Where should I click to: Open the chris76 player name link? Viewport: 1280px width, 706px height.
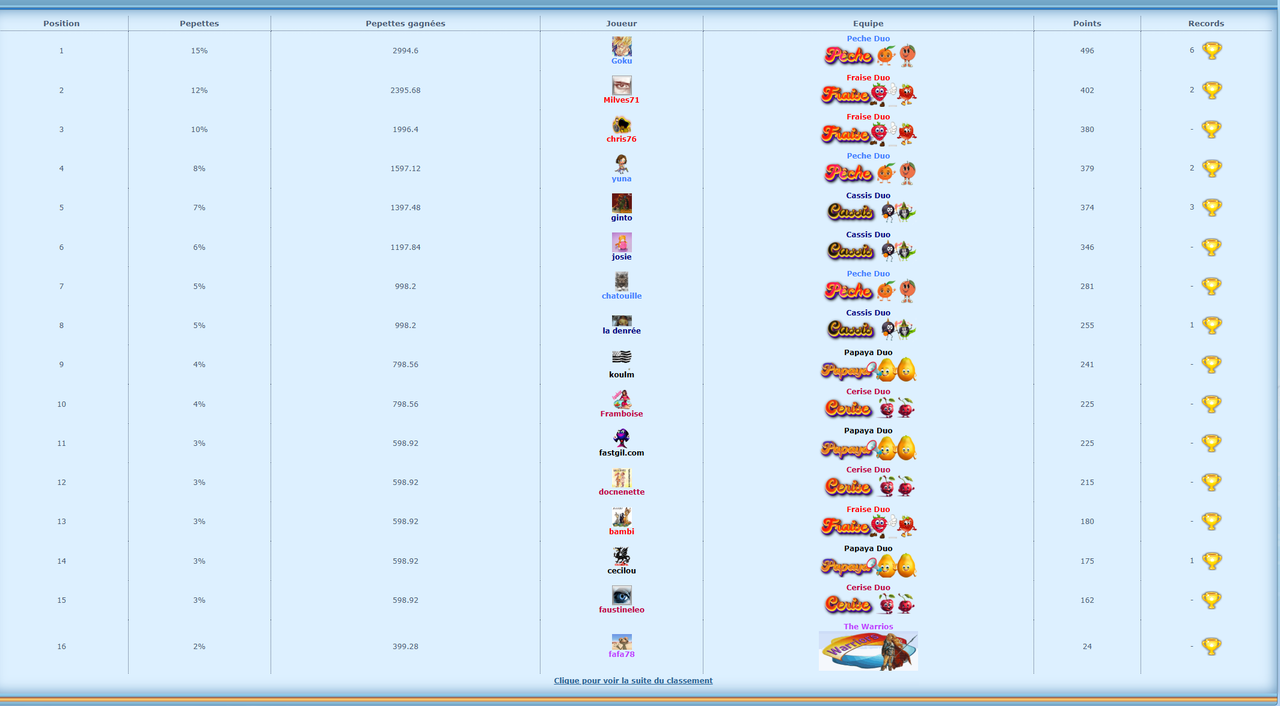[621, 139]
